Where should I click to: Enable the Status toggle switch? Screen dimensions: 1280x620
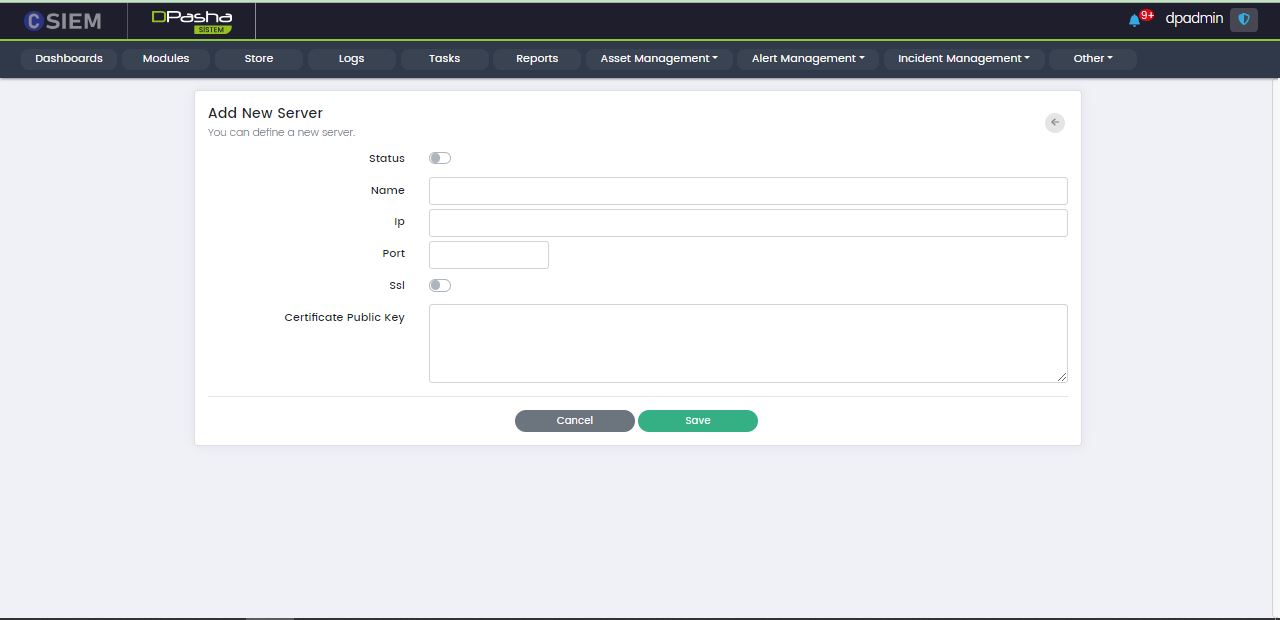pyautogui.click(x=440, y=158)
